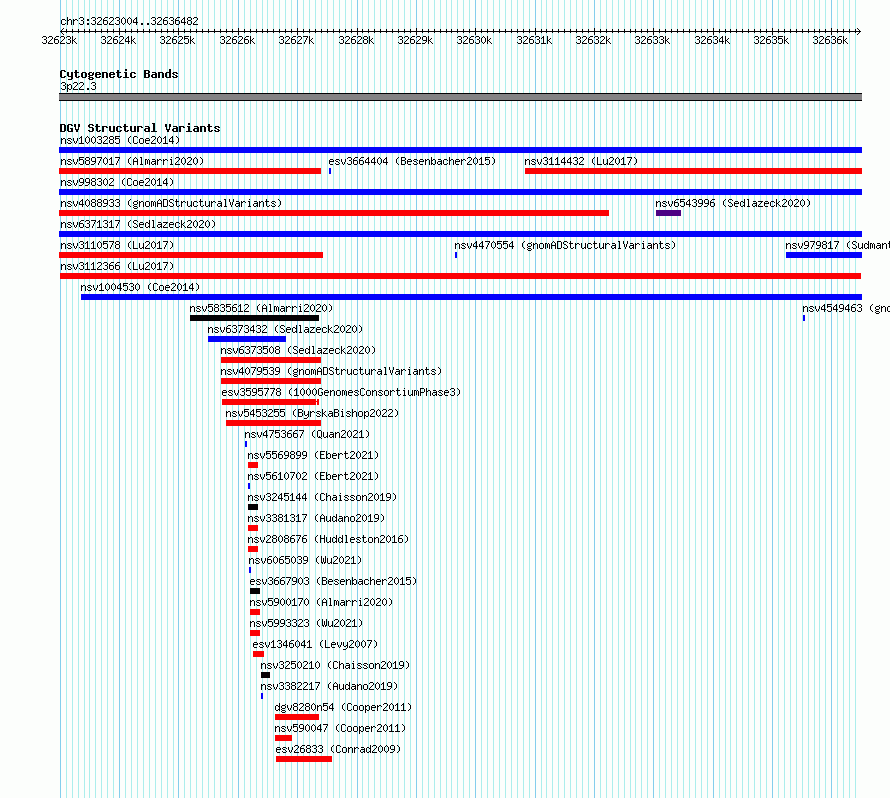Click nsv4079539 gnomADStructuralVariants label
The height and width of the screenshot is (798, 890).
(331, 371)
